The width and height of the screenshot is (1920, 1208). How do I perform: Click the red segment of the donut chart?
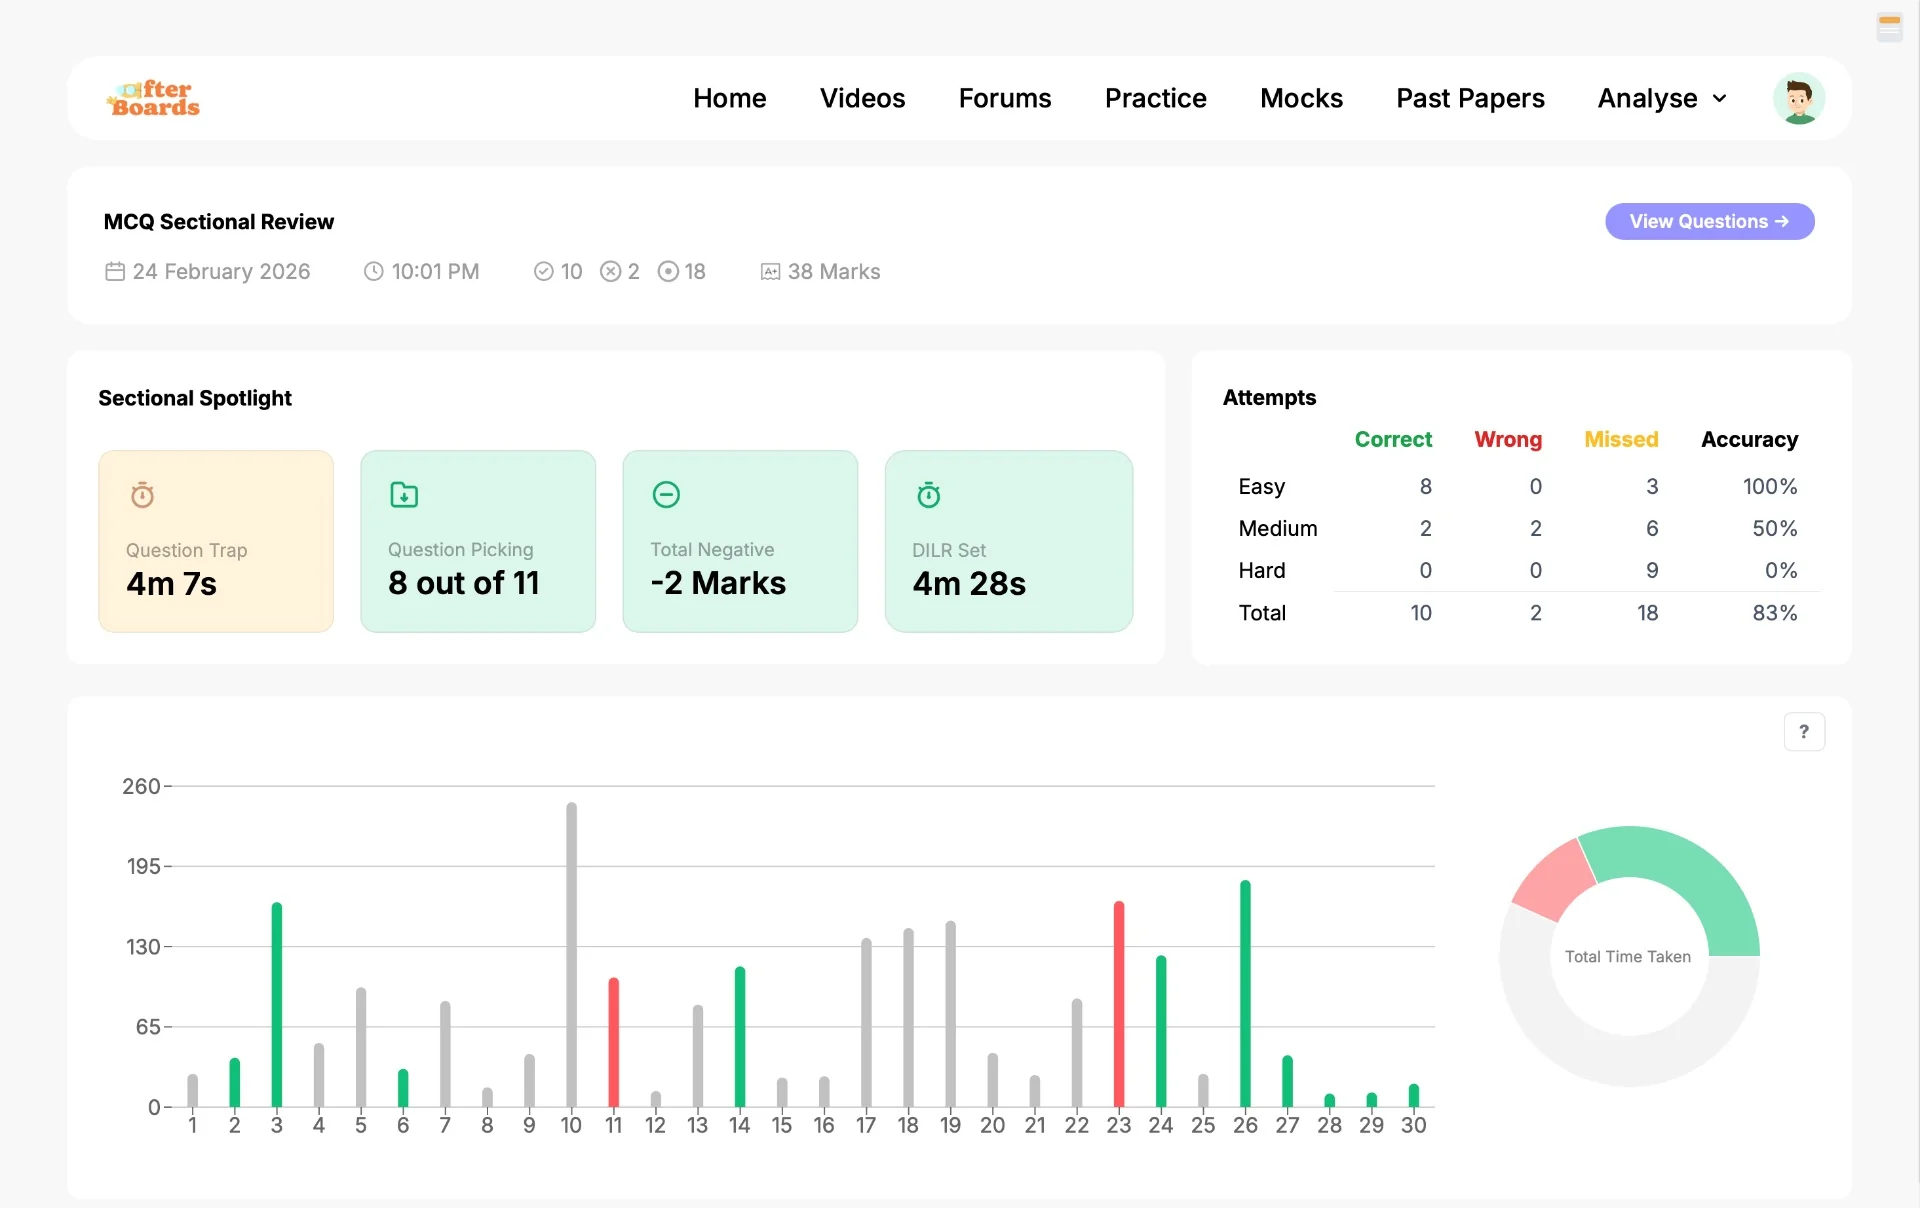pyautogui.click(x=1555, y=880)
